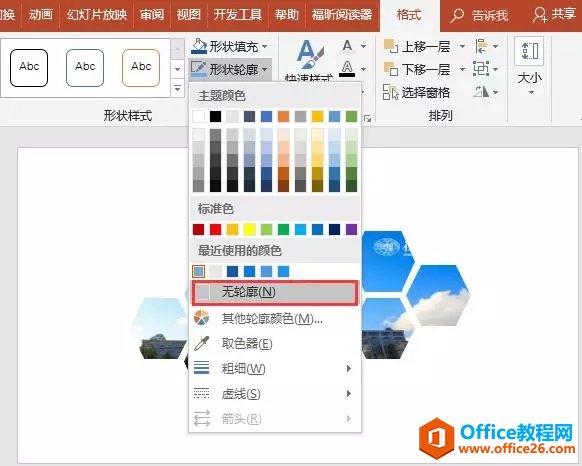Click the dashed line icon

[x=202, y=393]
